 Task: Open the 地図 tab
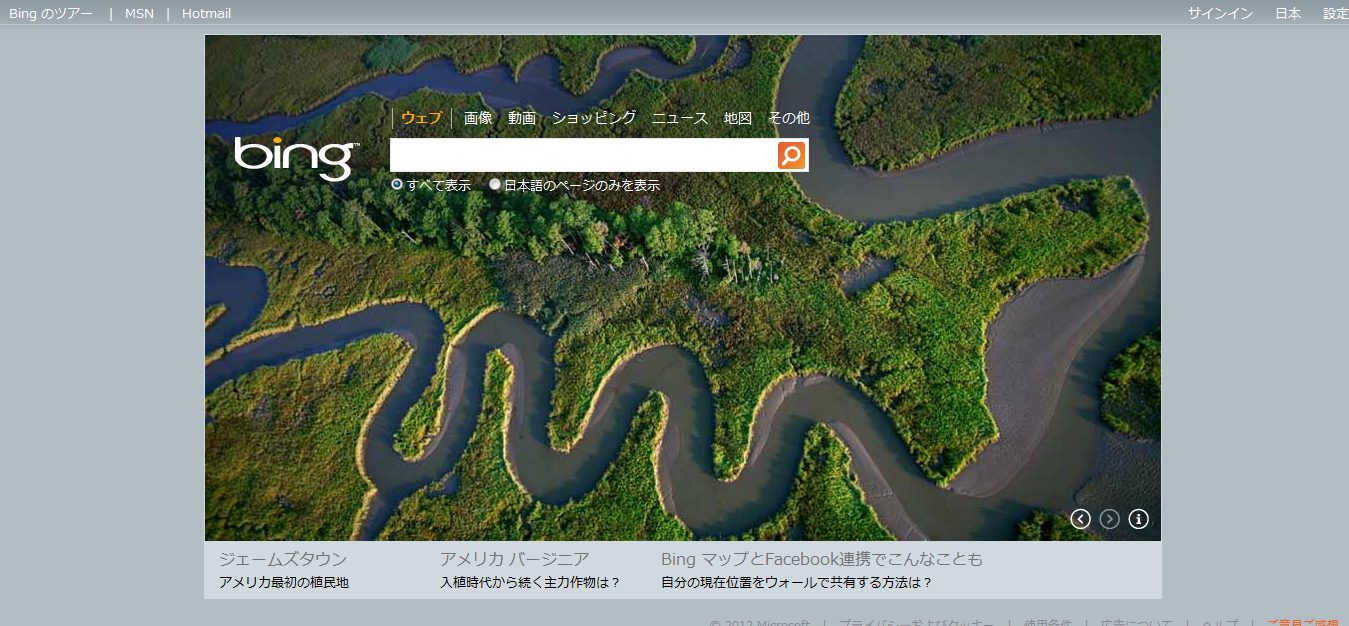tap(738, 118)
